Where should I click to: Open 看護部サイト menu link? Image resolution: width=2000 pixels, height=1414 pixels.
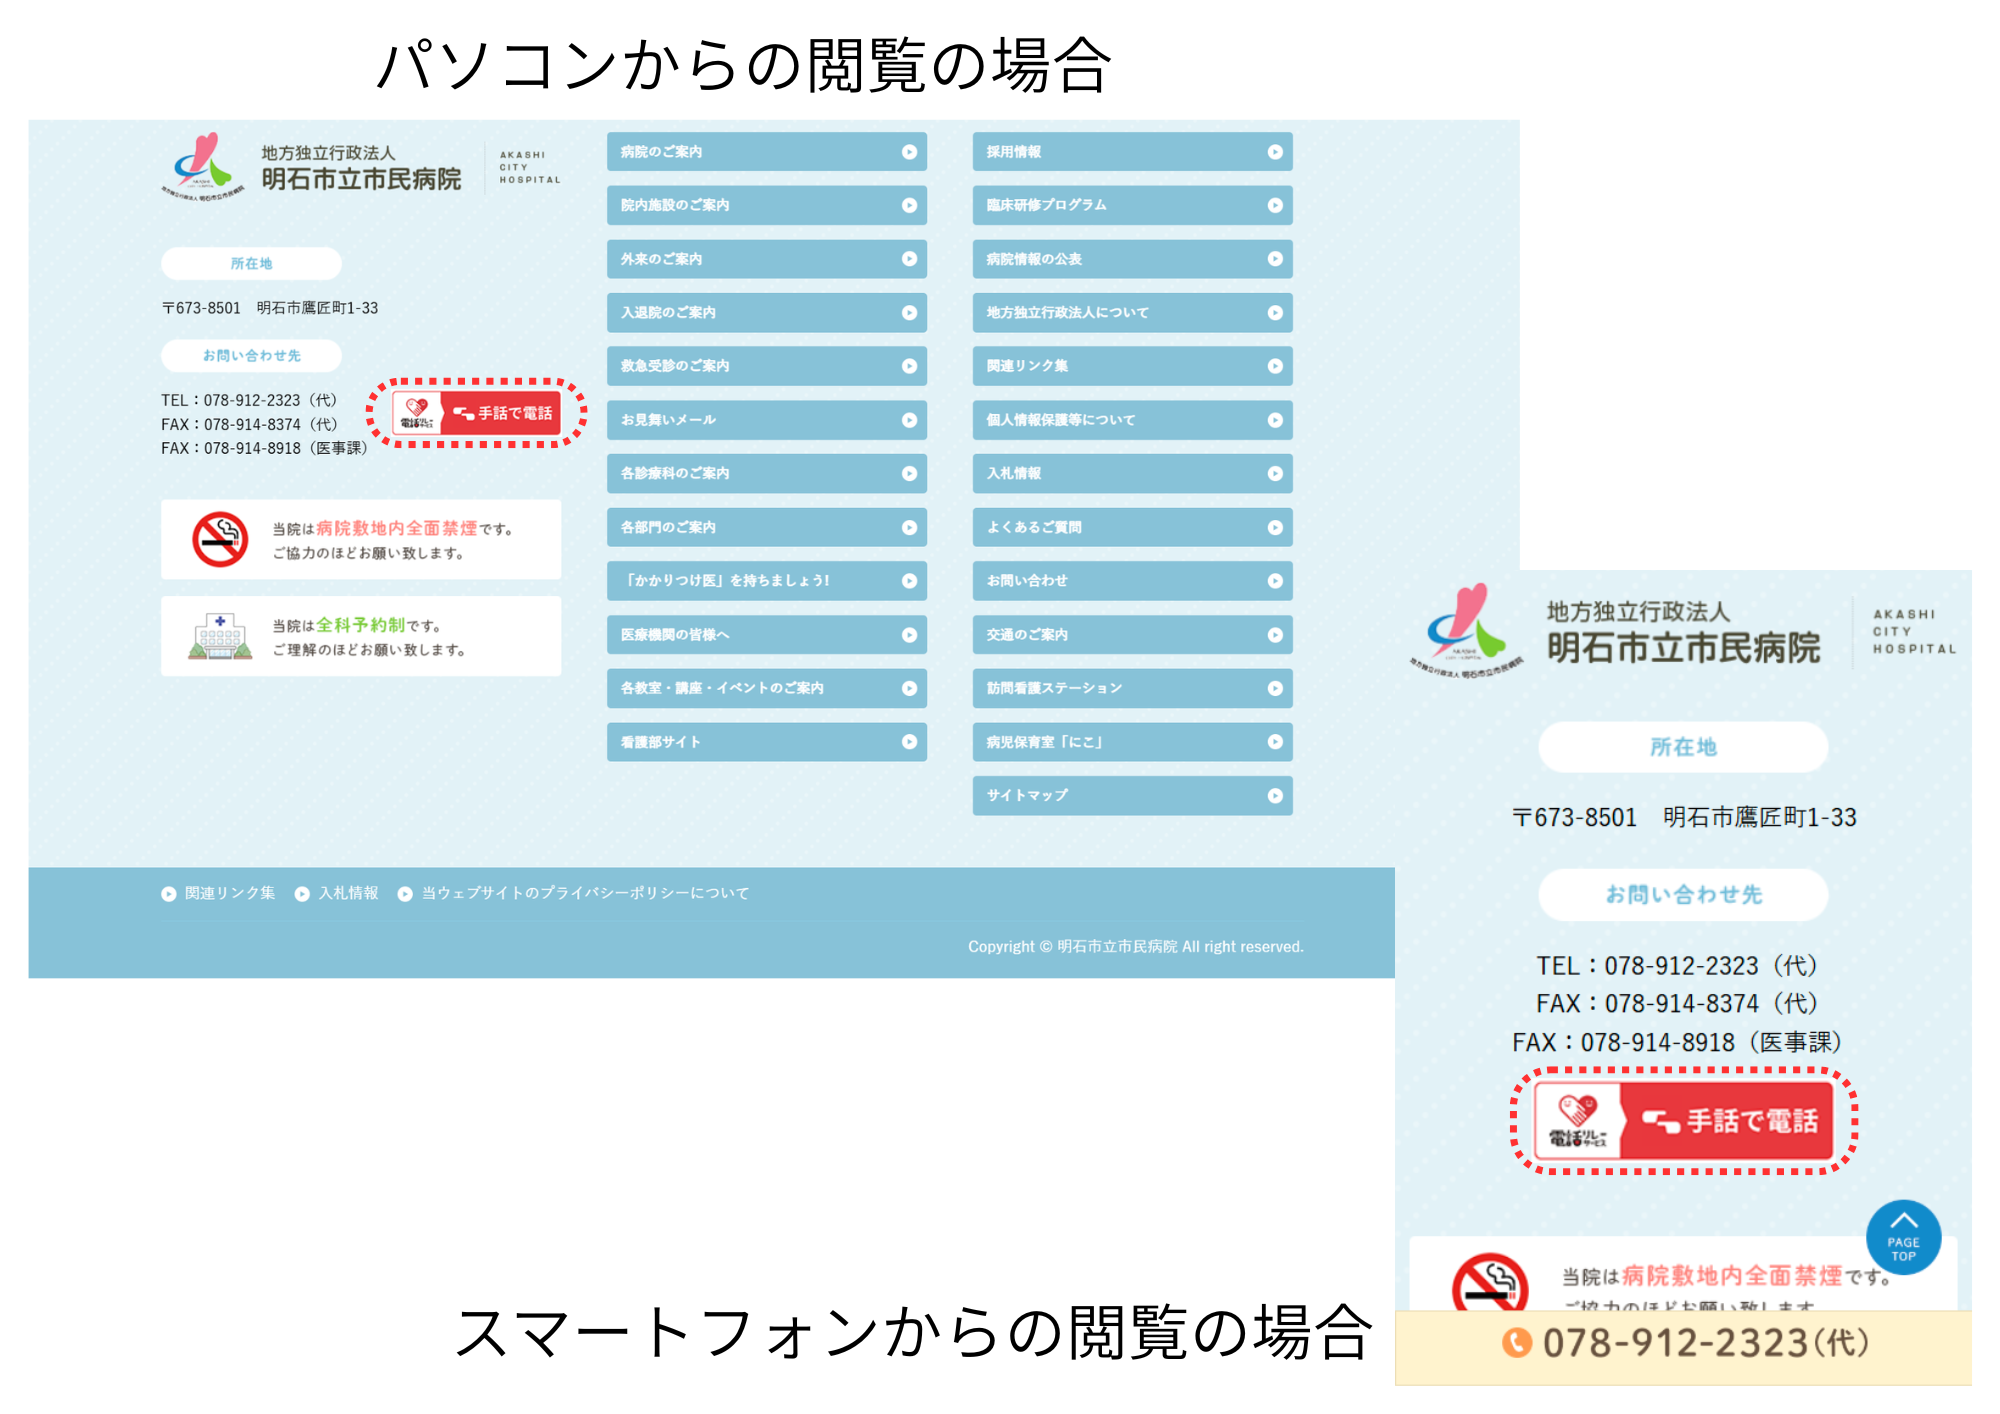tap(766, 742)
